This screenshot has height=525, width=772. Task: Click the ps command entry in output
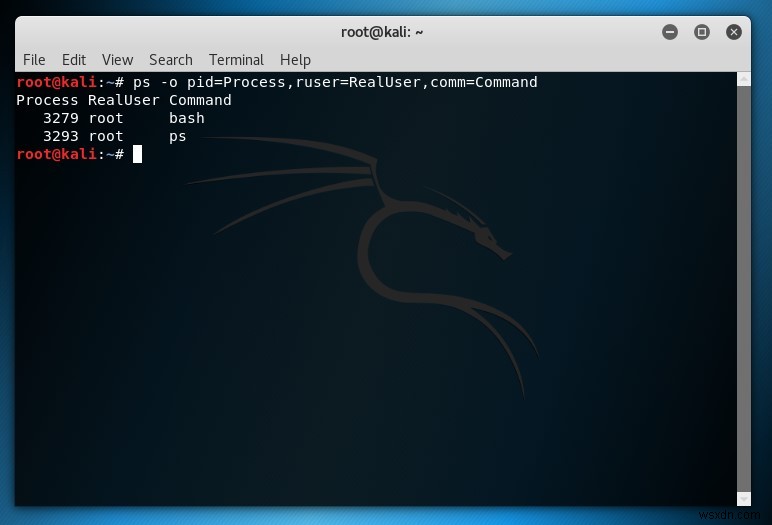coord(178,137)
